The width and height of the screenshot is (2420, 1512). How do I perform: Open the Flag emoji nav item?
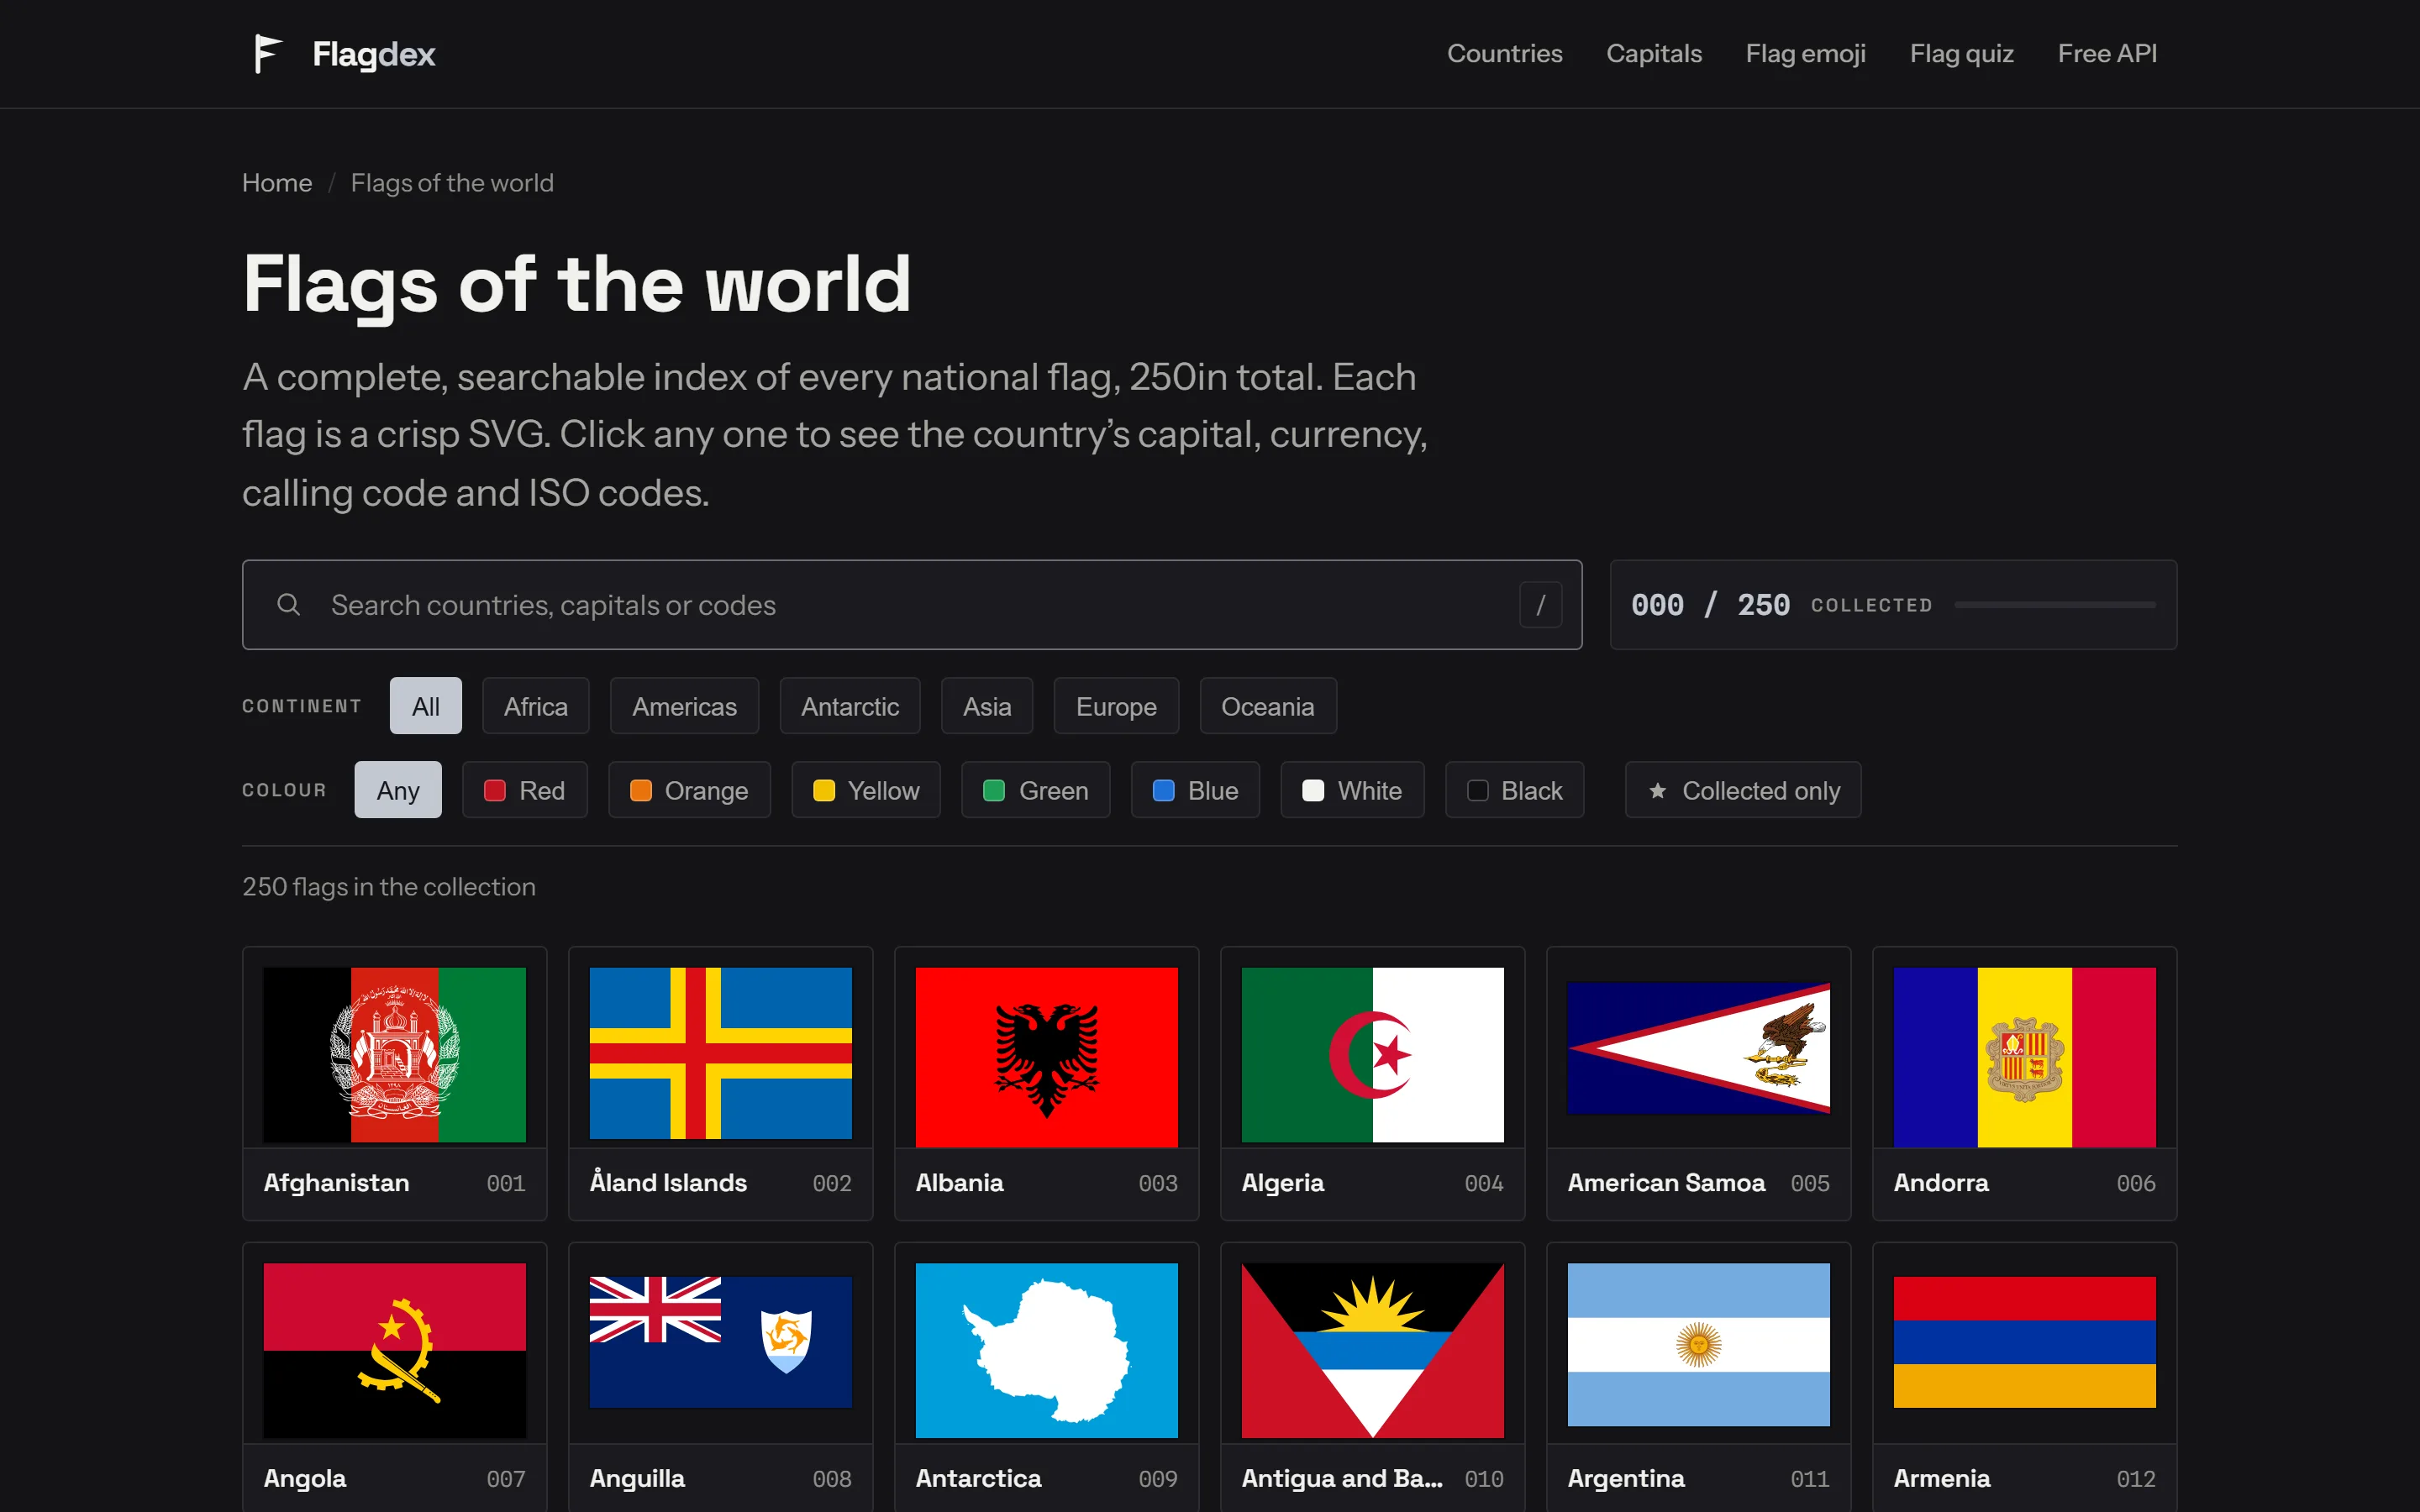pyautogui.click(x=1805, y=54)
